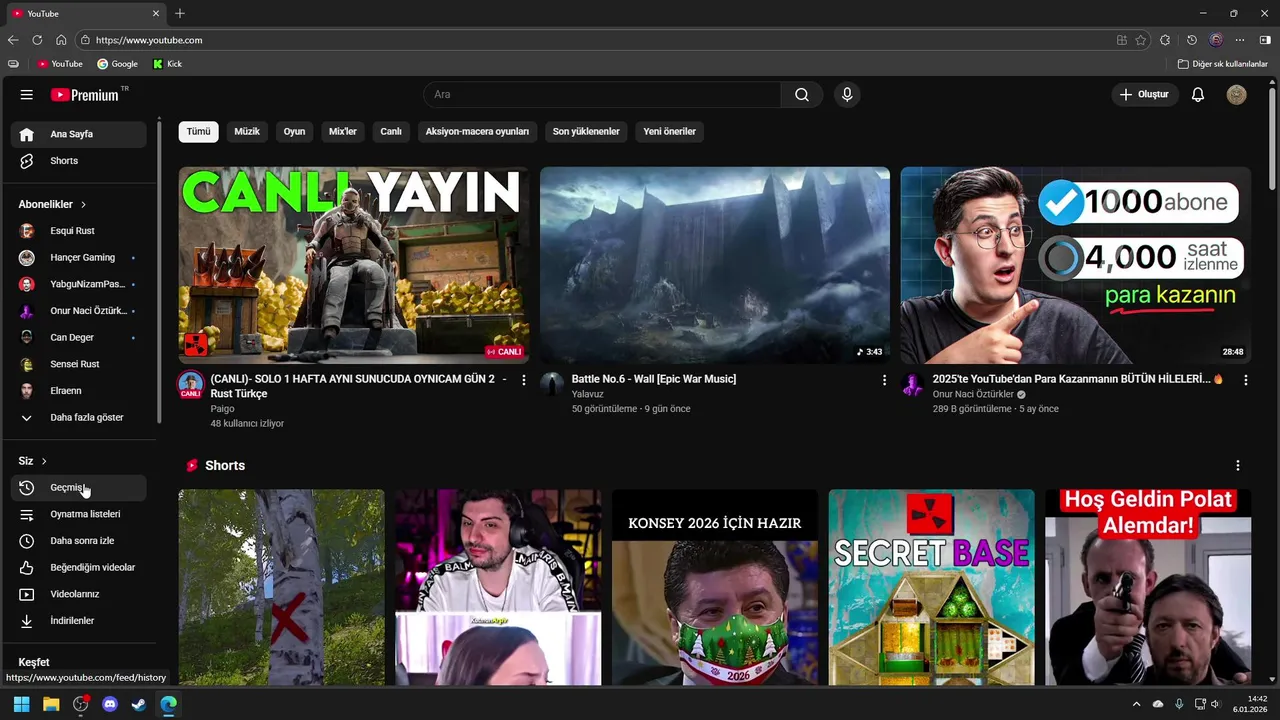Viewport: 1280px width, 720px height.
Task: Select the Tümü filter chip
Action: (199, 132)
